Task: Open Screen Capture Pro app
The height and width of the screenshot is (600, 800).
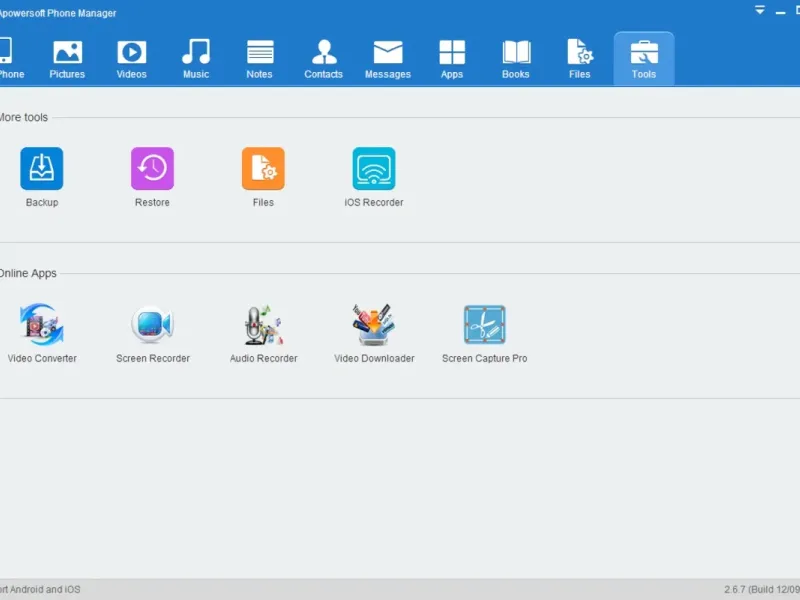Action: (x=485, y=333)
